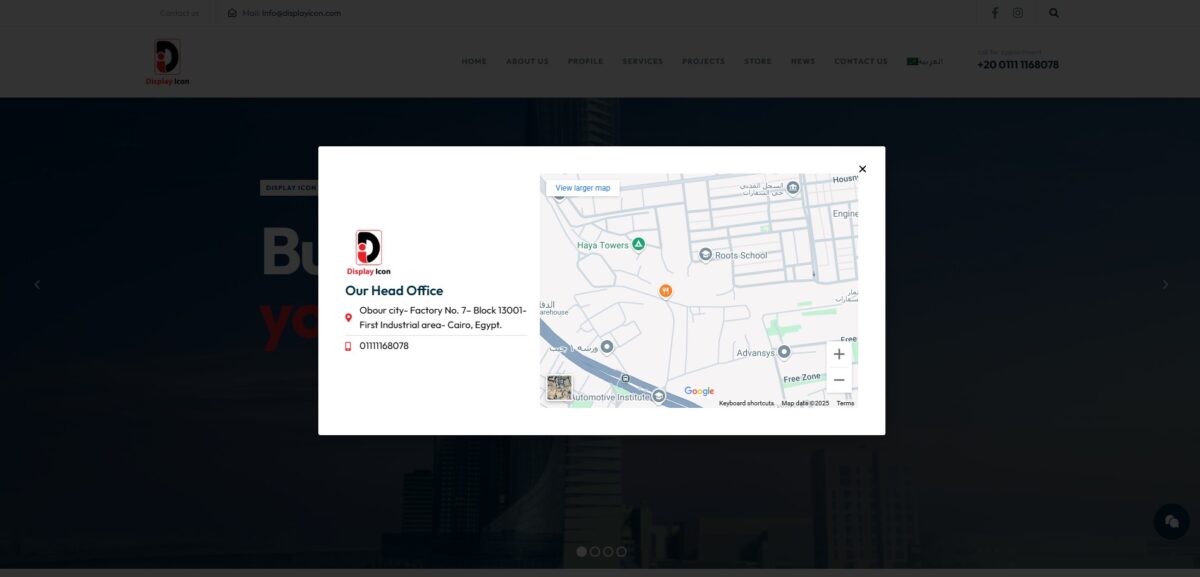Open the Projects menu item

pos(703,61)
